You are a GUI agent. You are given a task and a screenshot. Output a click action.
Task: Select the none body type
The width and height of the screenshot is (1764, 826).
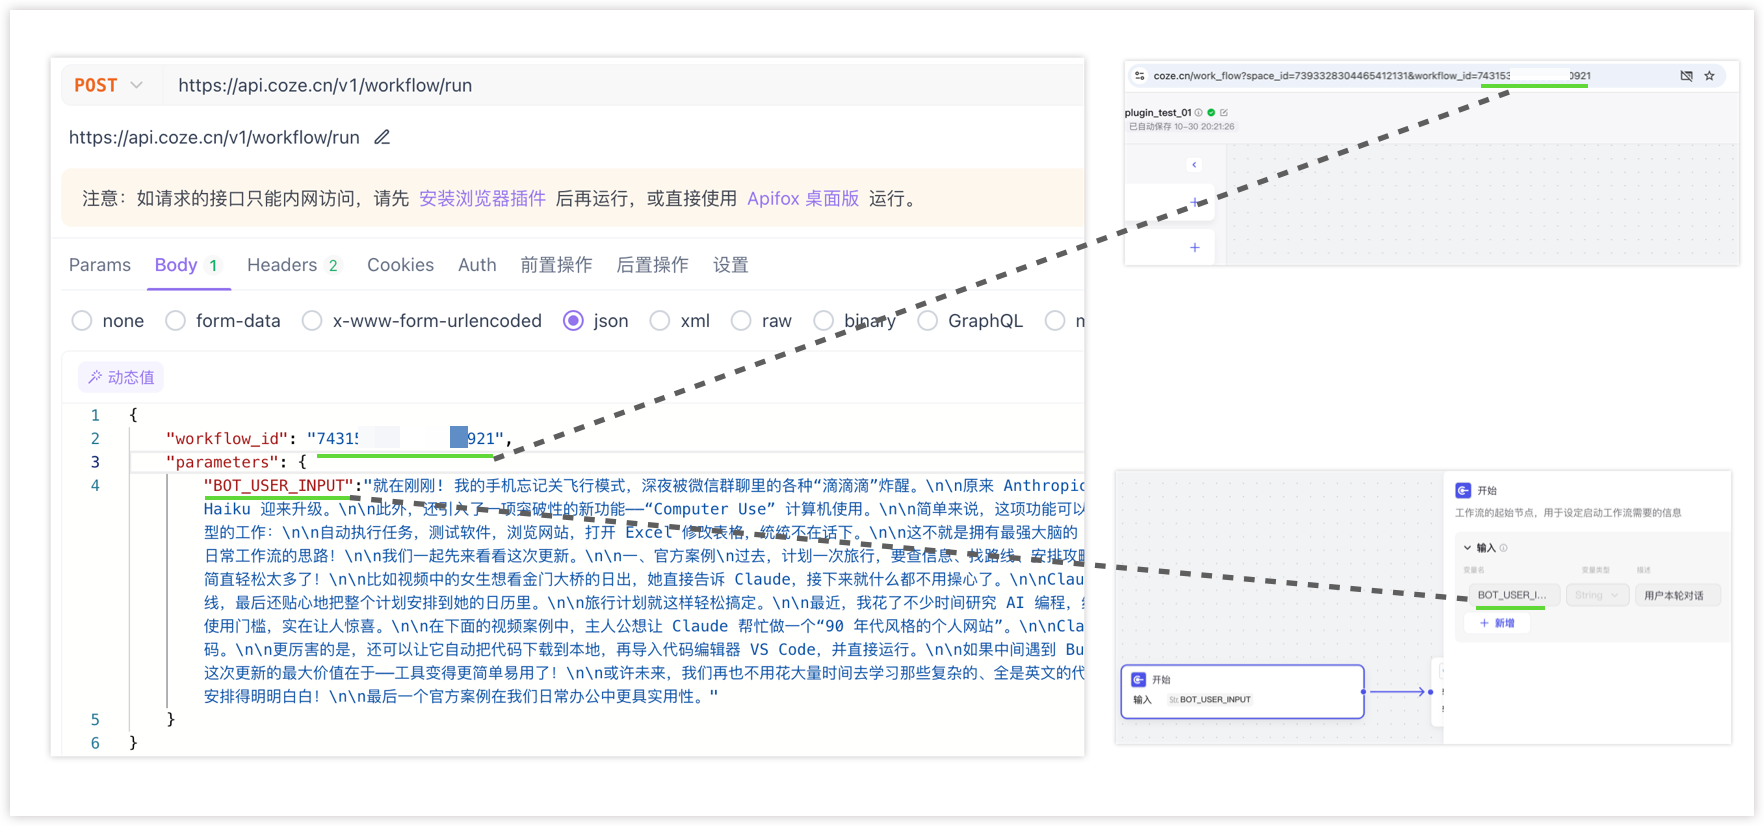pyautogui.click(x=82, y=321)
